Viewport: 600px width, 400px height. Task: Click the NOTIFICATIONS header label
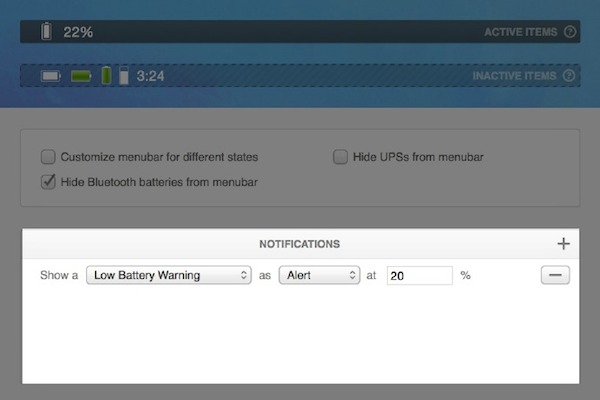(x=300, y=244)
